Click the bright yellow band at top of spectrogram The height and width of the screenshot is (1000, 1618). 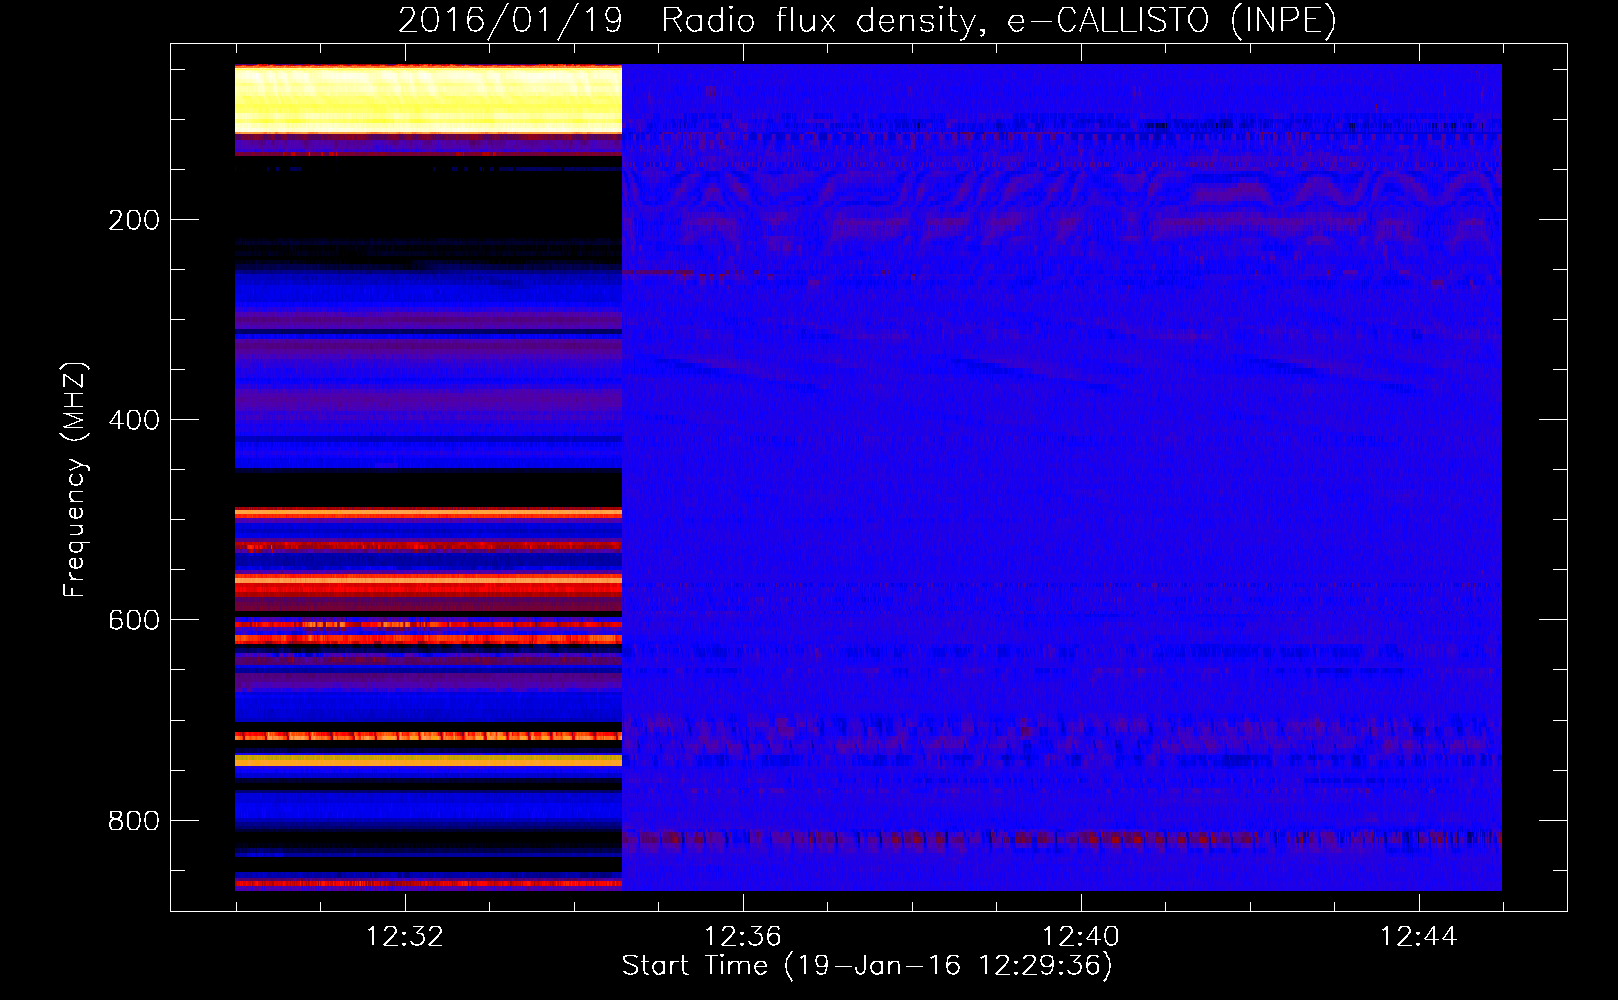click(x=428, y=100)
